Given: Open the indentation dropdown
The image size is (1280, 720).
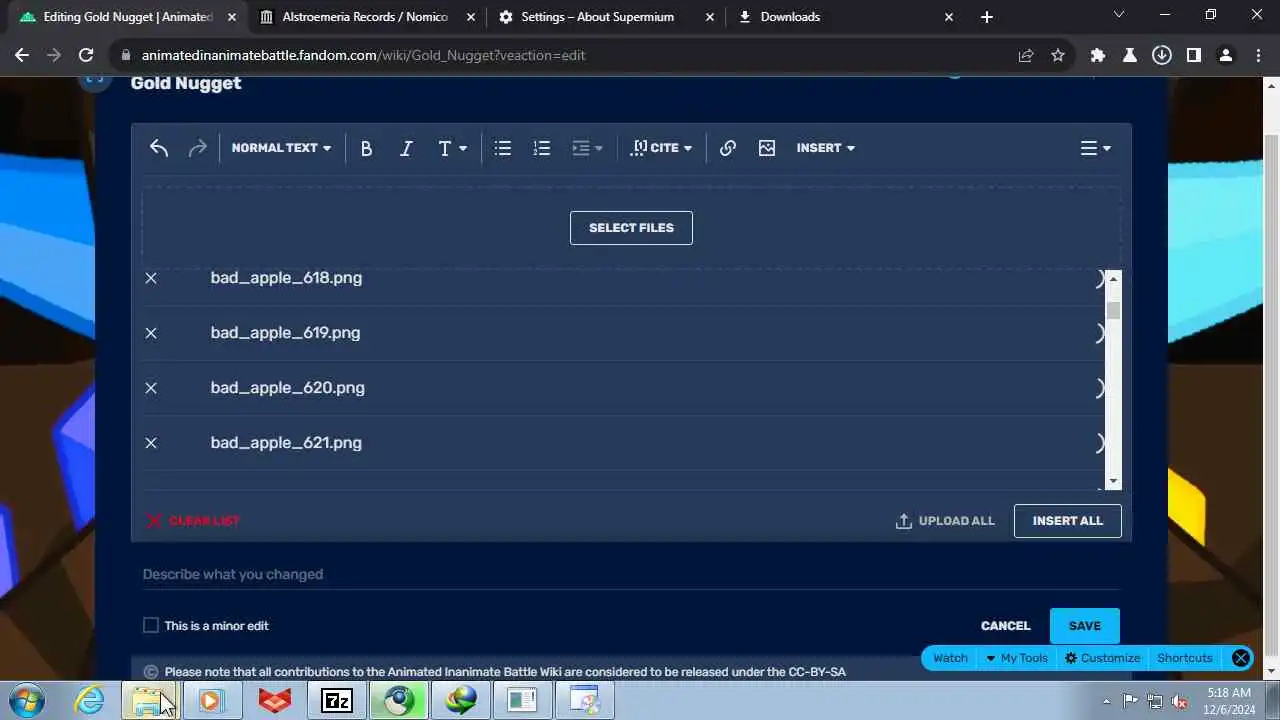Looking at the screenshot, I should (587, 148).
